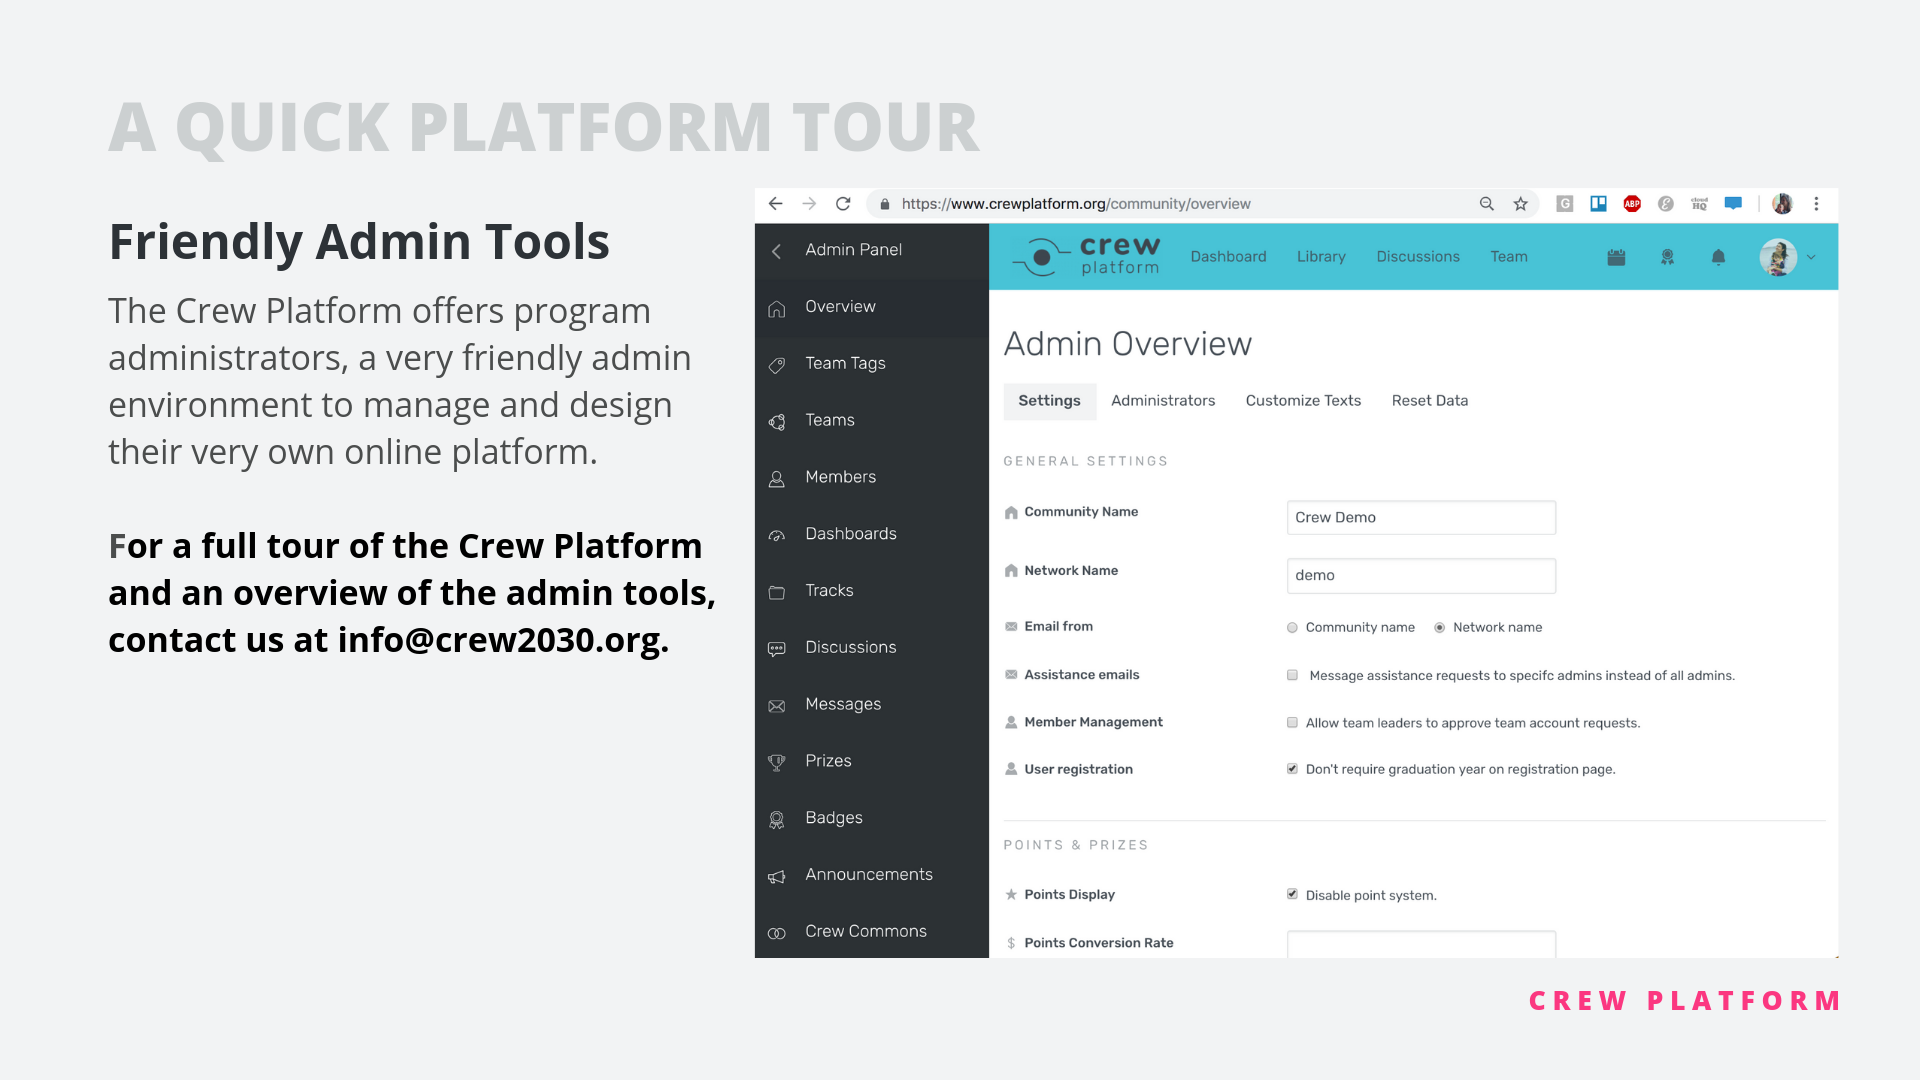Image resolution: width=1920 pixels, height=1080 pixels.
Task: Select the Settings tab
Action: click(x=1050, y=401)
